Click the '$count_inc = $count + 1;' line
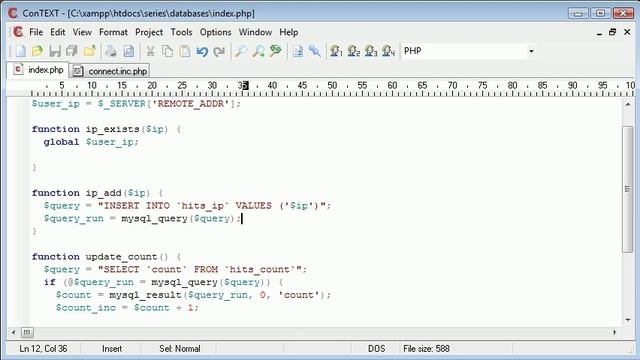Screen dimensions: 640x360 click(127, 308)
